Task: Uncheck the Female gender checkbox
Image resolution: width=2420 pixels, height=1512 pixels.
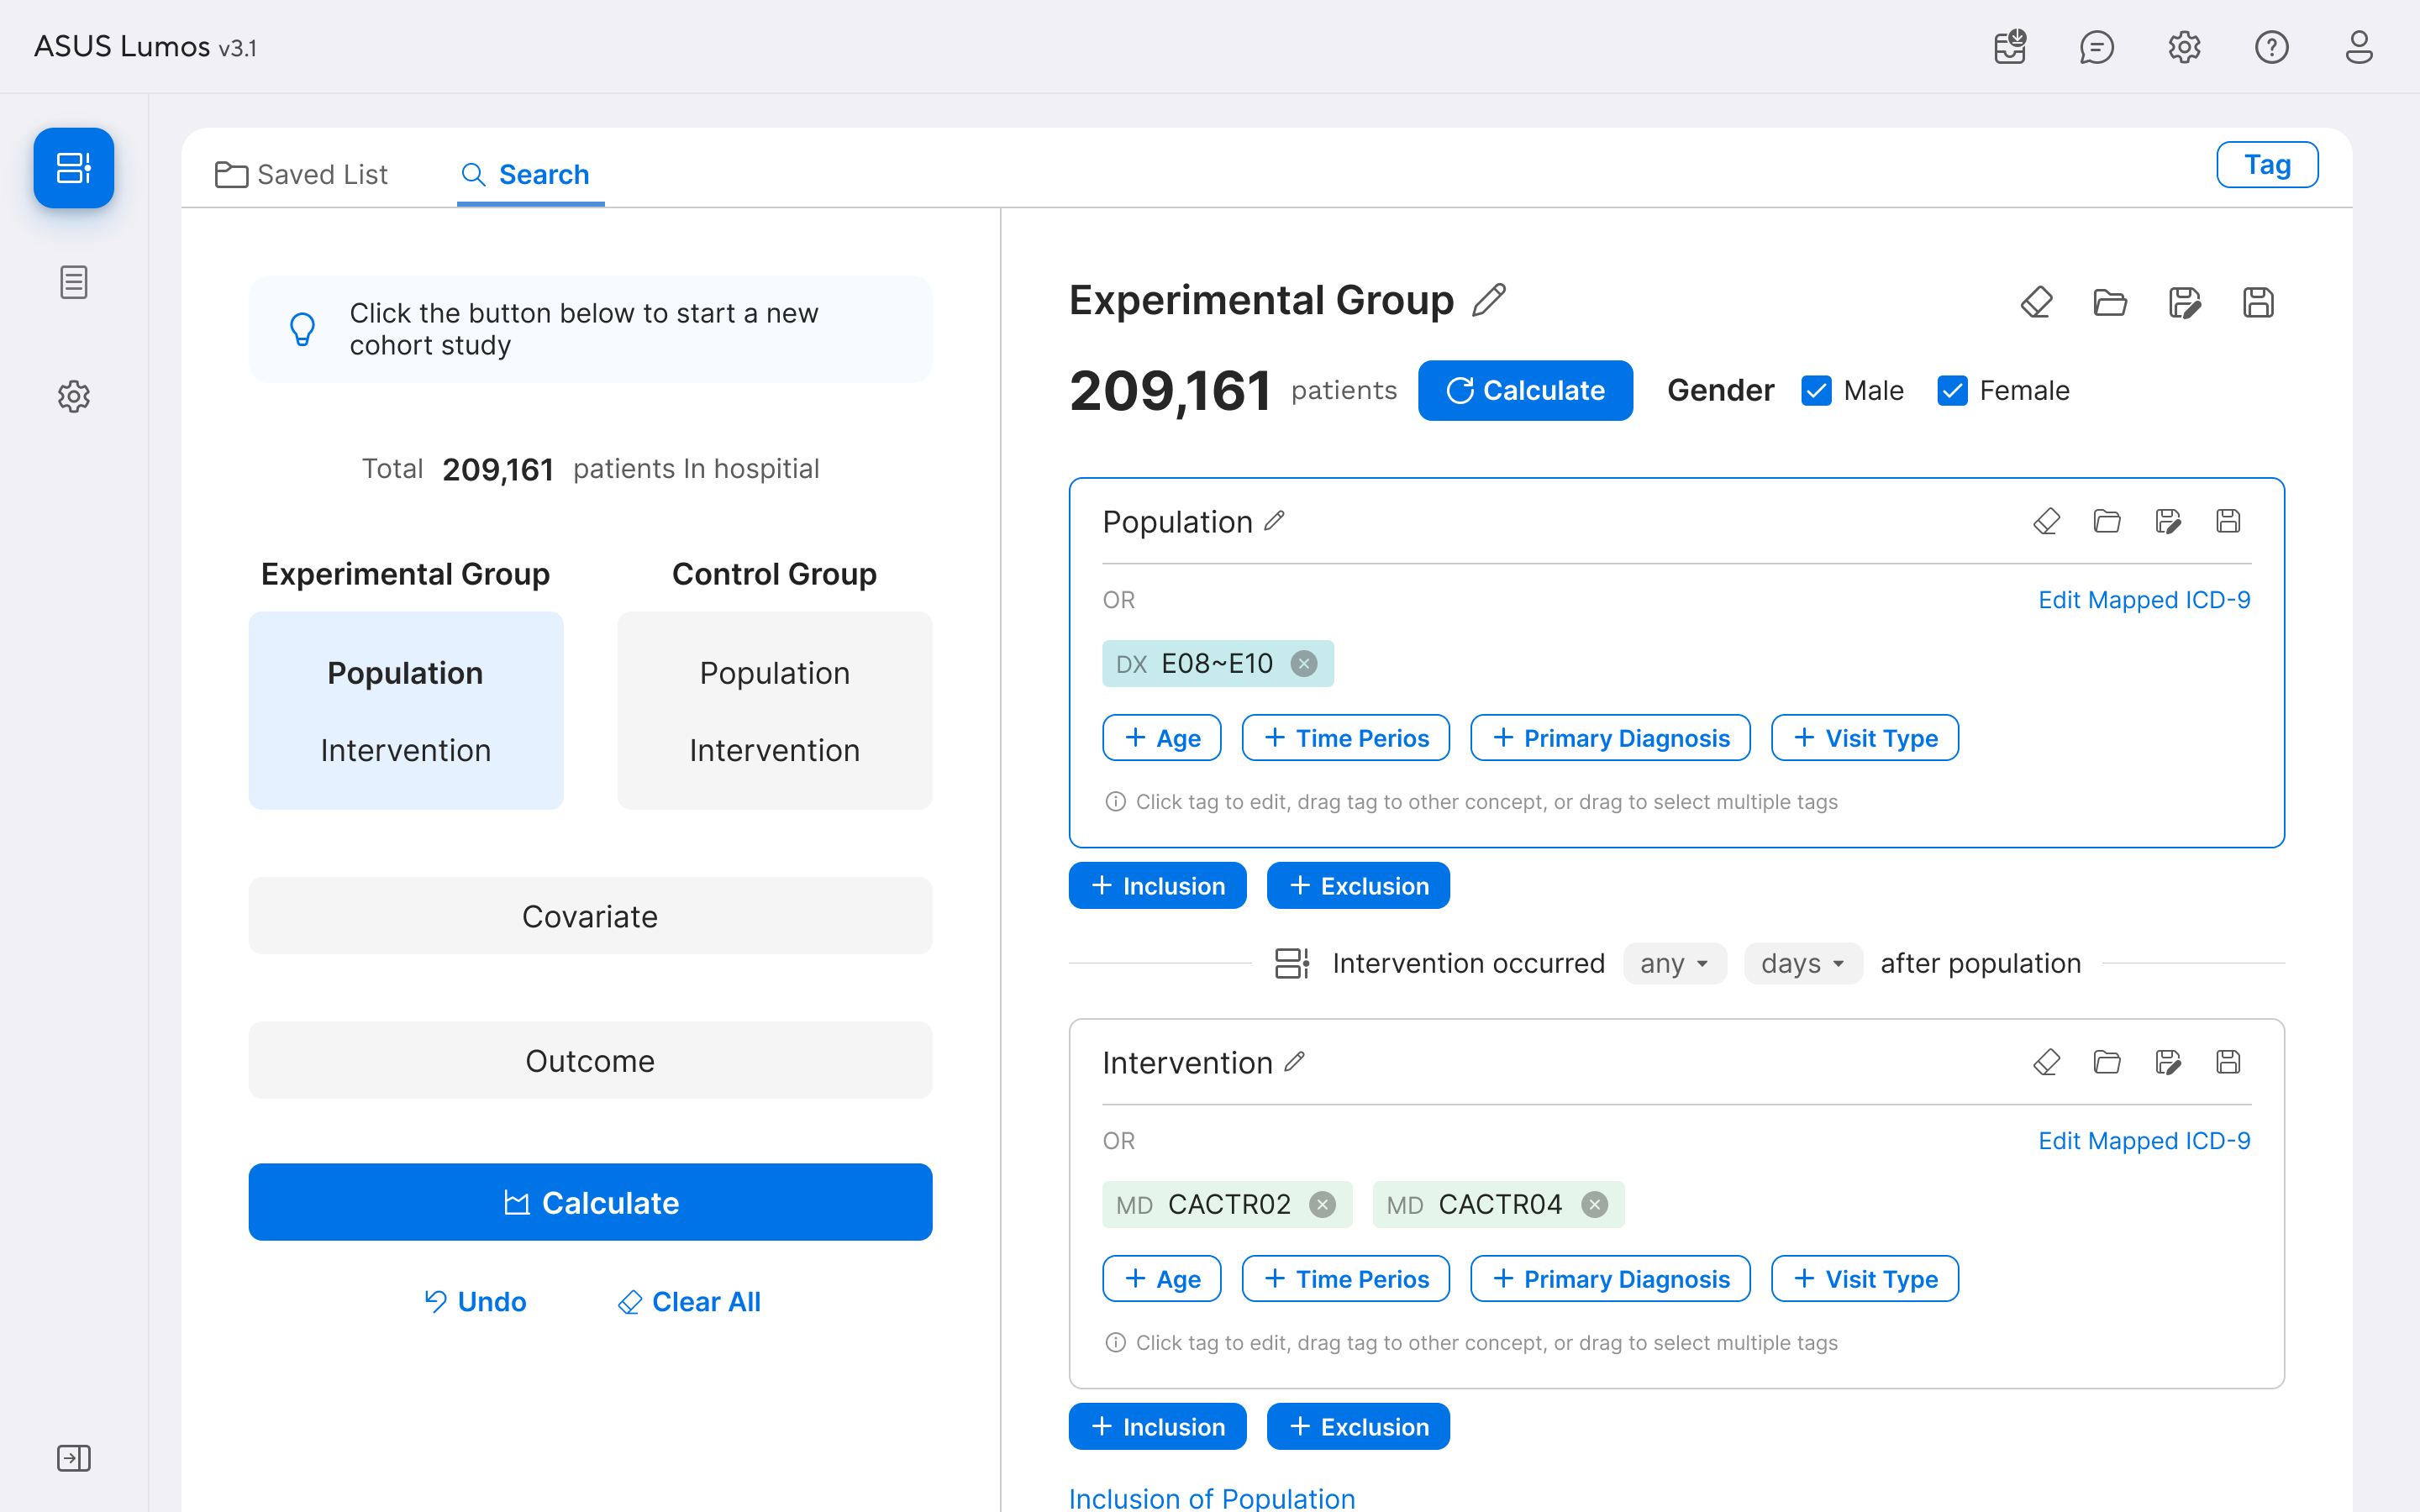Action: (1952, 390)
